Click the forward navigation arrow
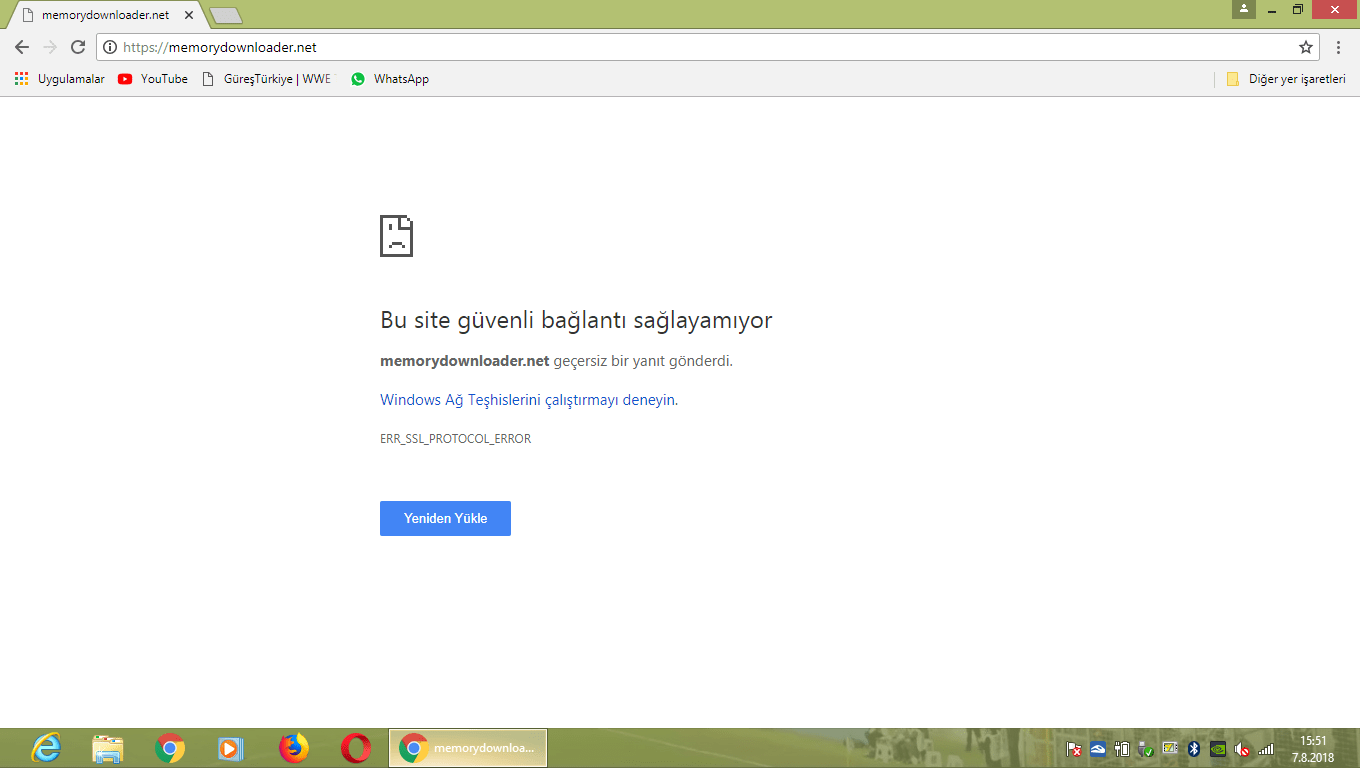Image resolution: width=1360 pixels, height=768 pixels. coord(50,47)
